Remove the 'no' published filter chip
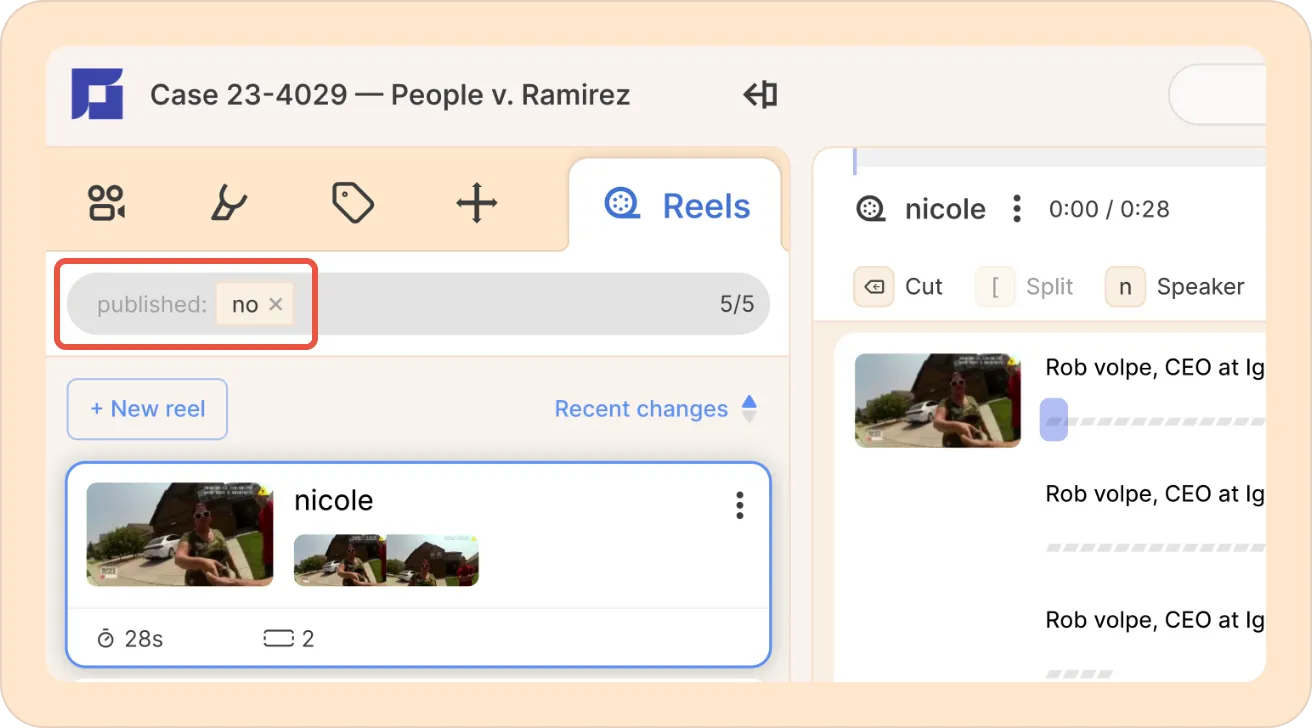The image size is (1312, 728). click(276, 305)
